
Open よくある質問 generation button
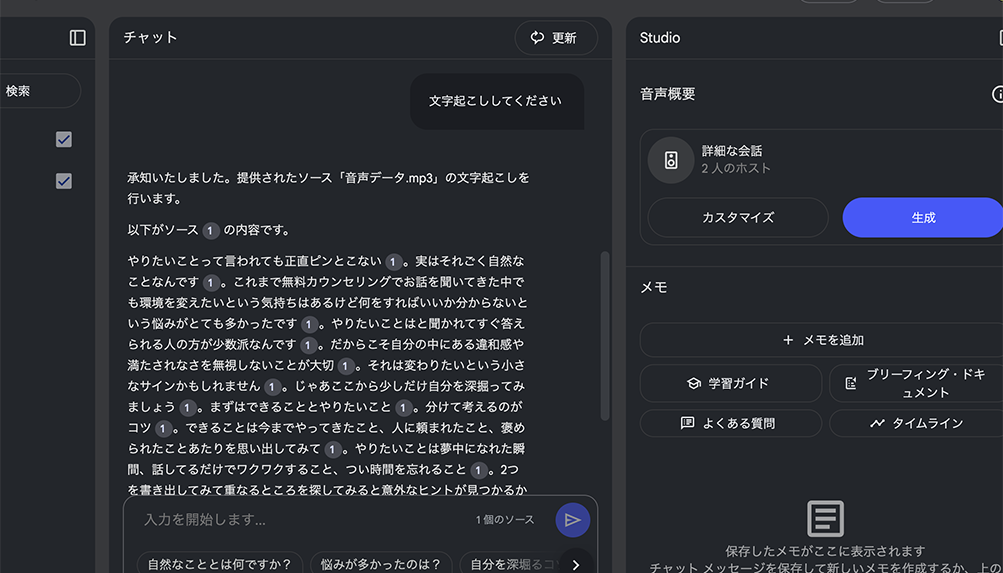[731, 423]
